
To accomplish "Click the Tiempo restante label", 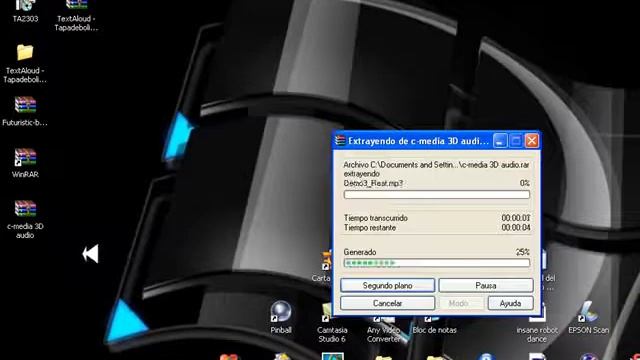I will tap(370, 228).
